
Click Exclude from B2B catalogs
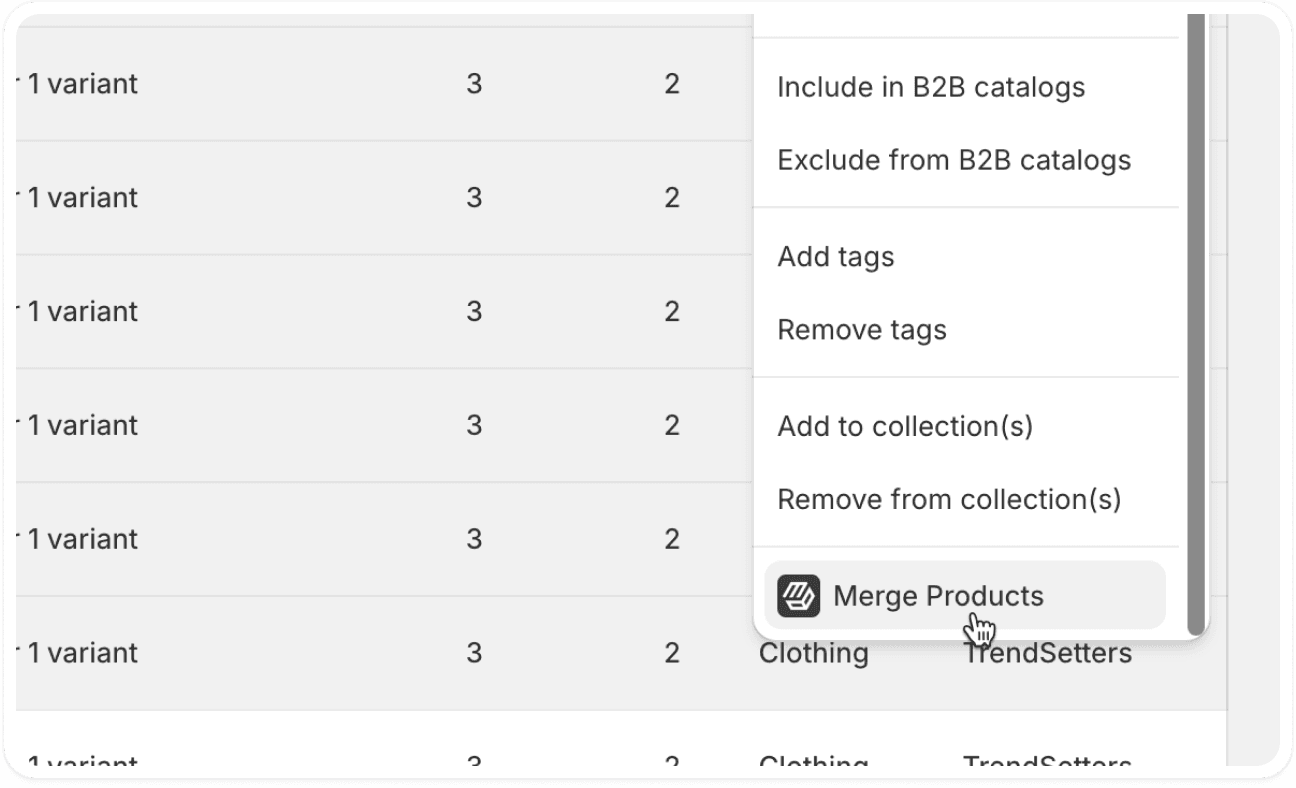coord(955,159)
